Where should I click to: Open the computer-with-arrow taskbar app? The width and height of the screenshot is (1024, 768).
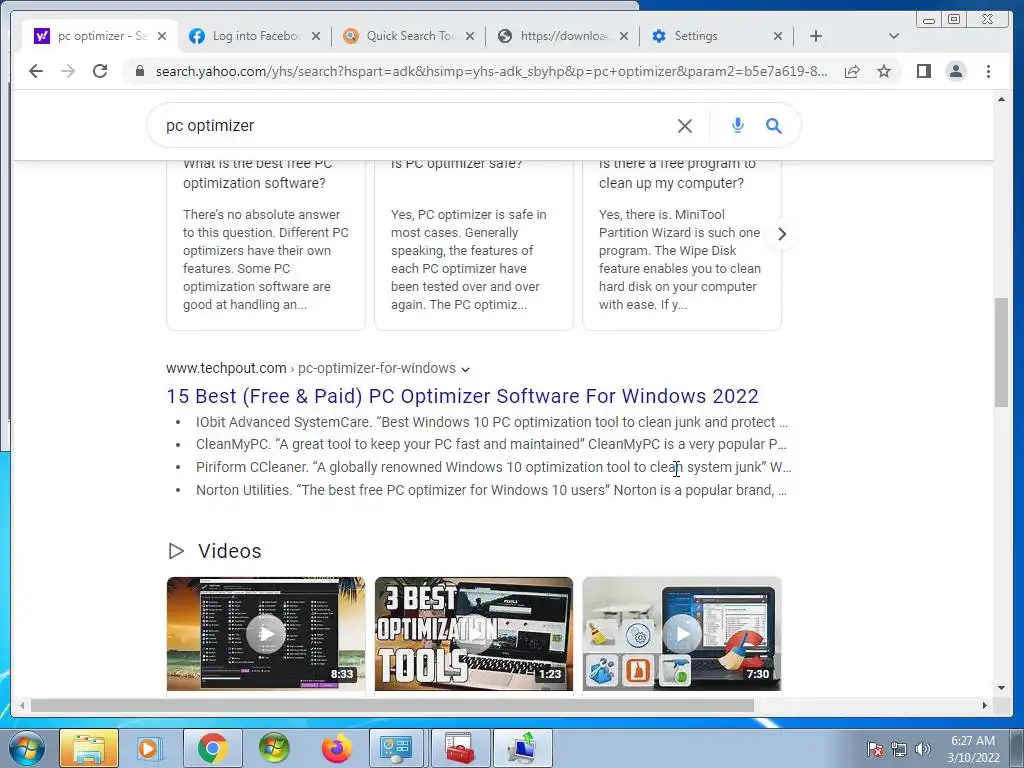coord(522,748)
